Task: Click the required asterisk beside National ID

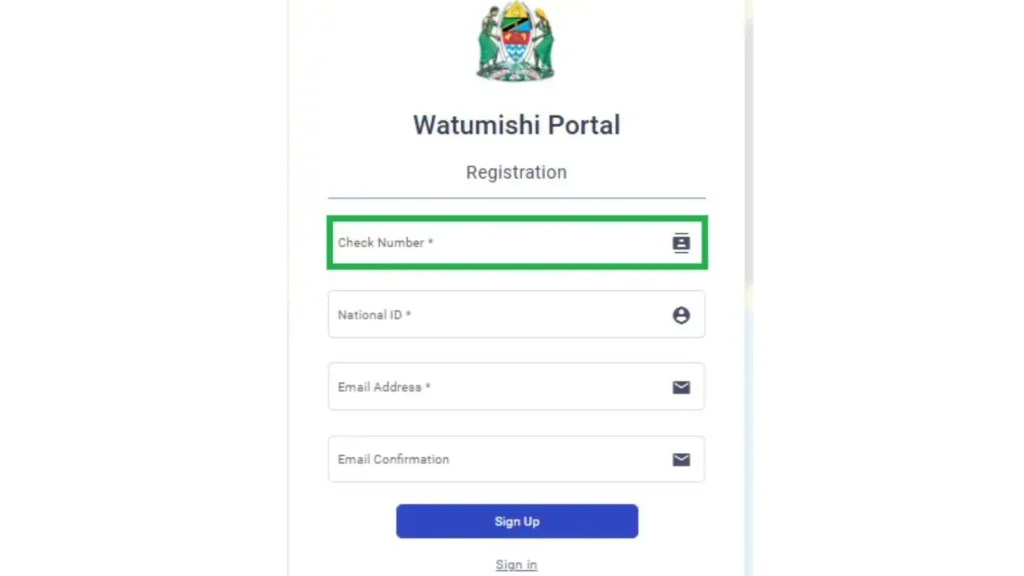Action: click(408, 314)
